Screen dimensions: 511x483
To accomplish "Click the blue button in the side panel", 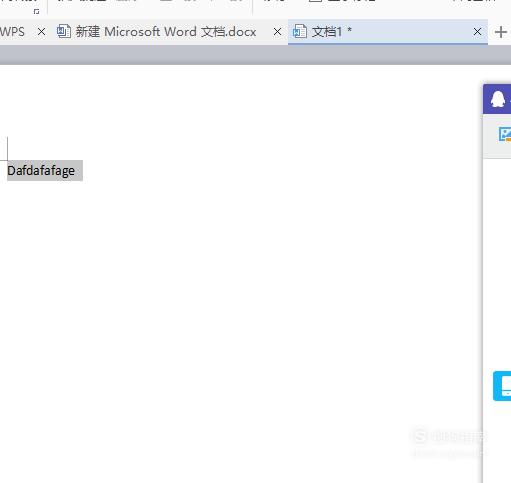I will tap(502, 386).
